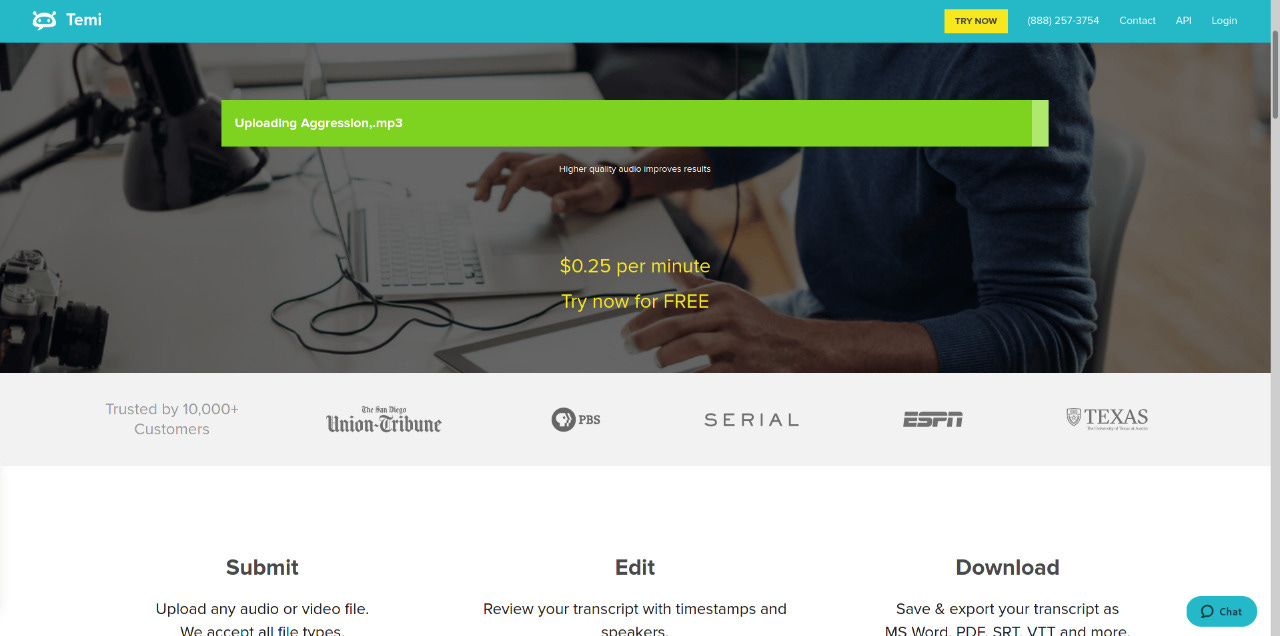The image size is (1280, 636).
Task: Click the Temi brand name text
Action: point(84,20)
